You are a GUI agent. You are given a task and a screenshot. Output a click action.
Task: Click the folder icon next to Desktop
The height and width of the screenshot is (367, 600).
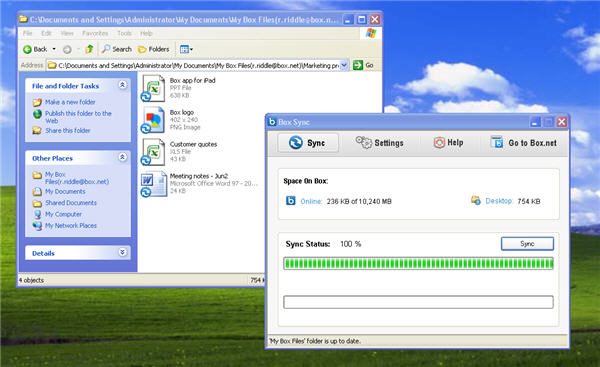tap(476, 200)
